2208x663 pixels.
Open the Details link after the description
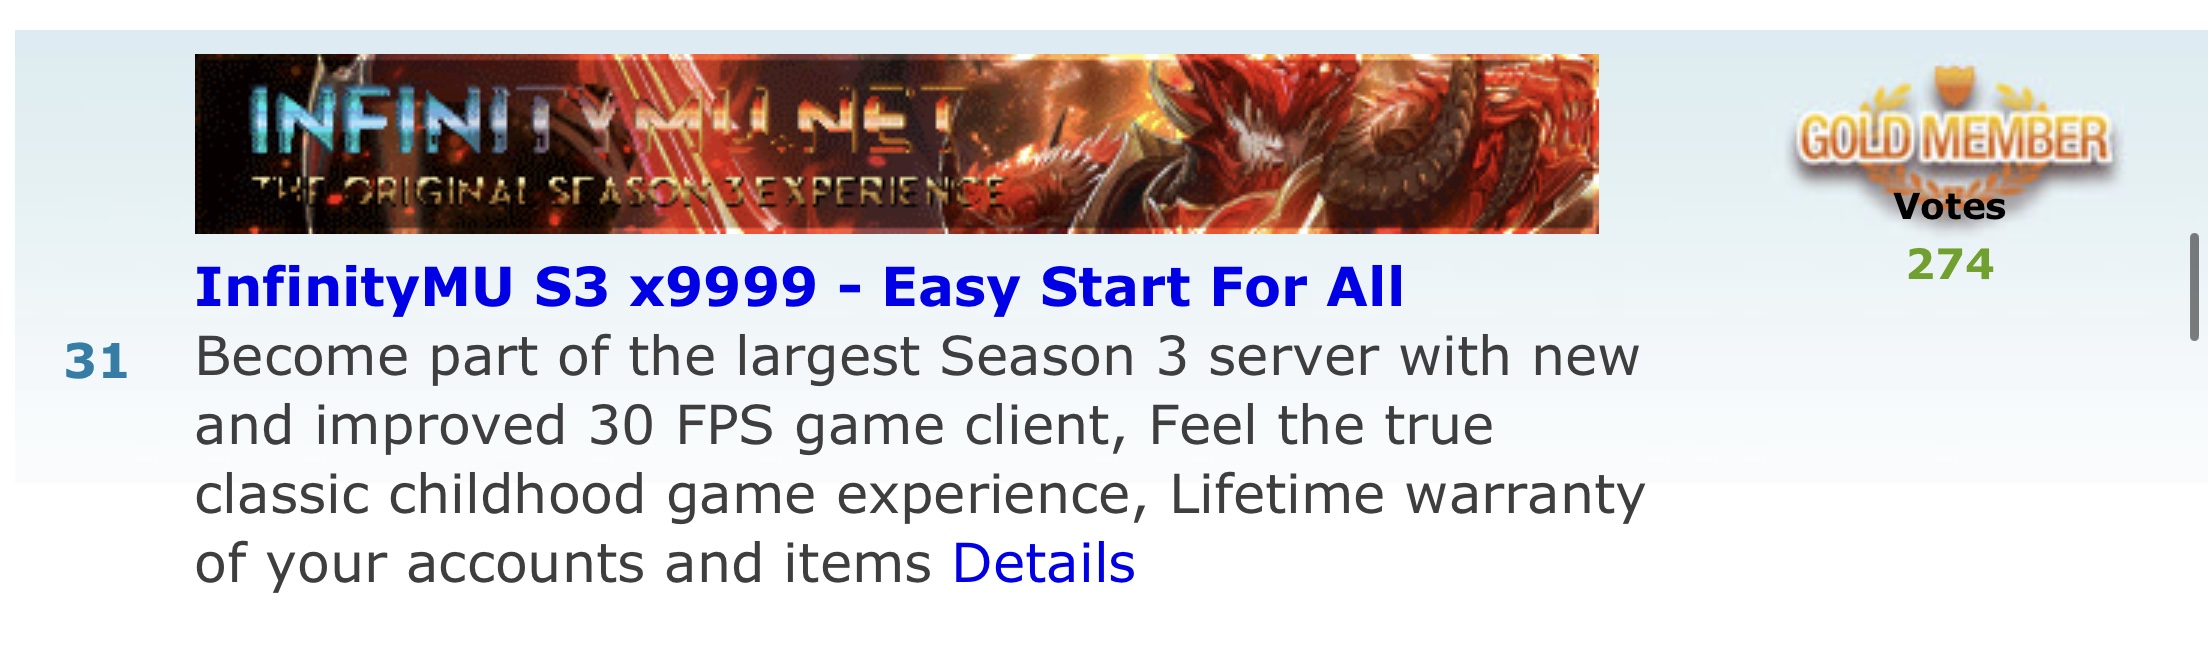point(1043,563)
